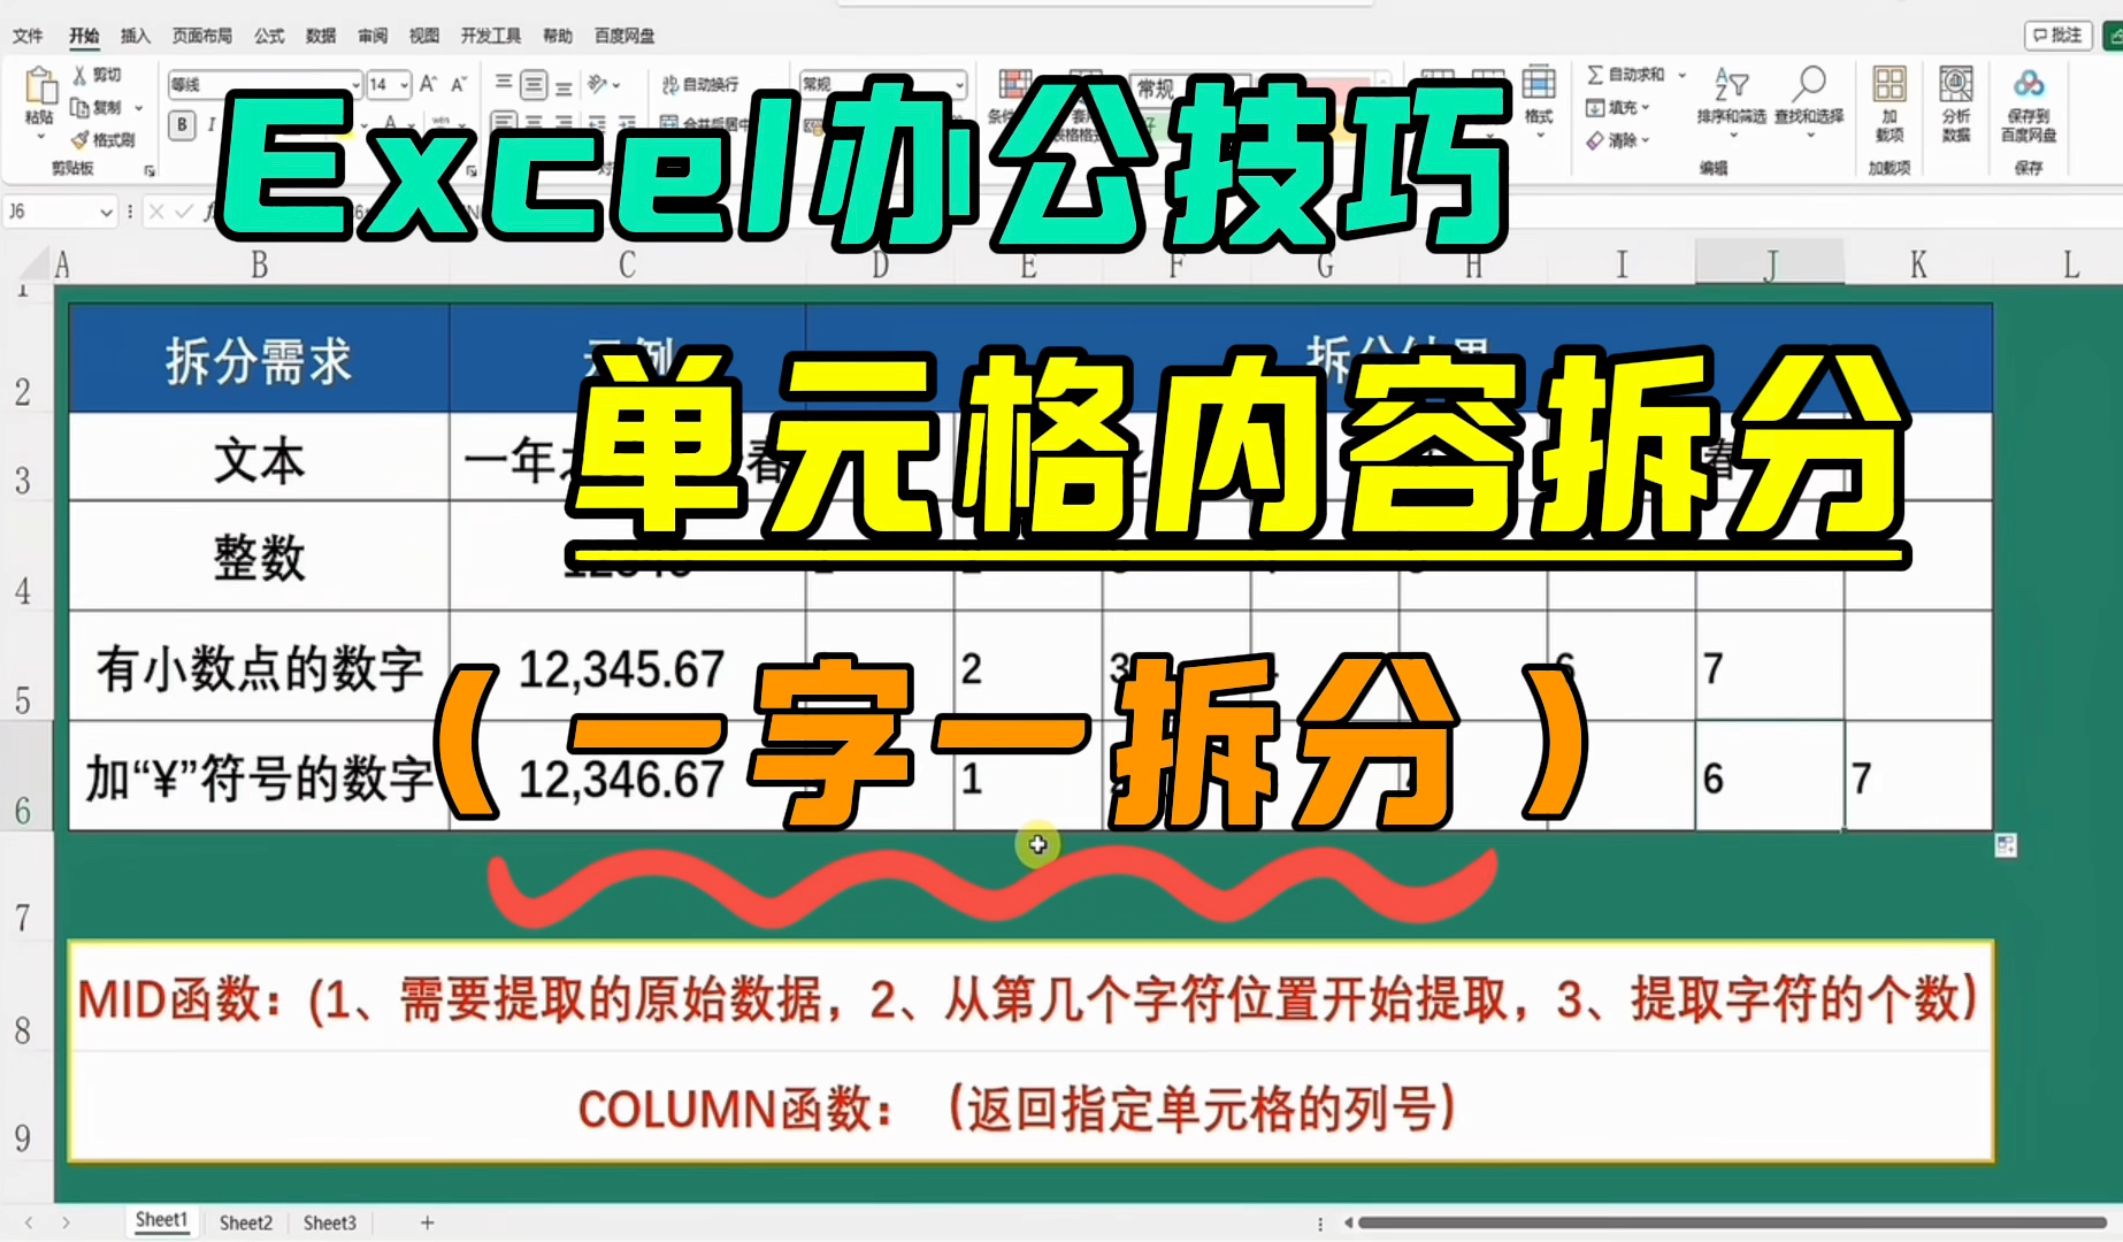Click the column J header
2123x1242 pixels.
point(1770,264)
